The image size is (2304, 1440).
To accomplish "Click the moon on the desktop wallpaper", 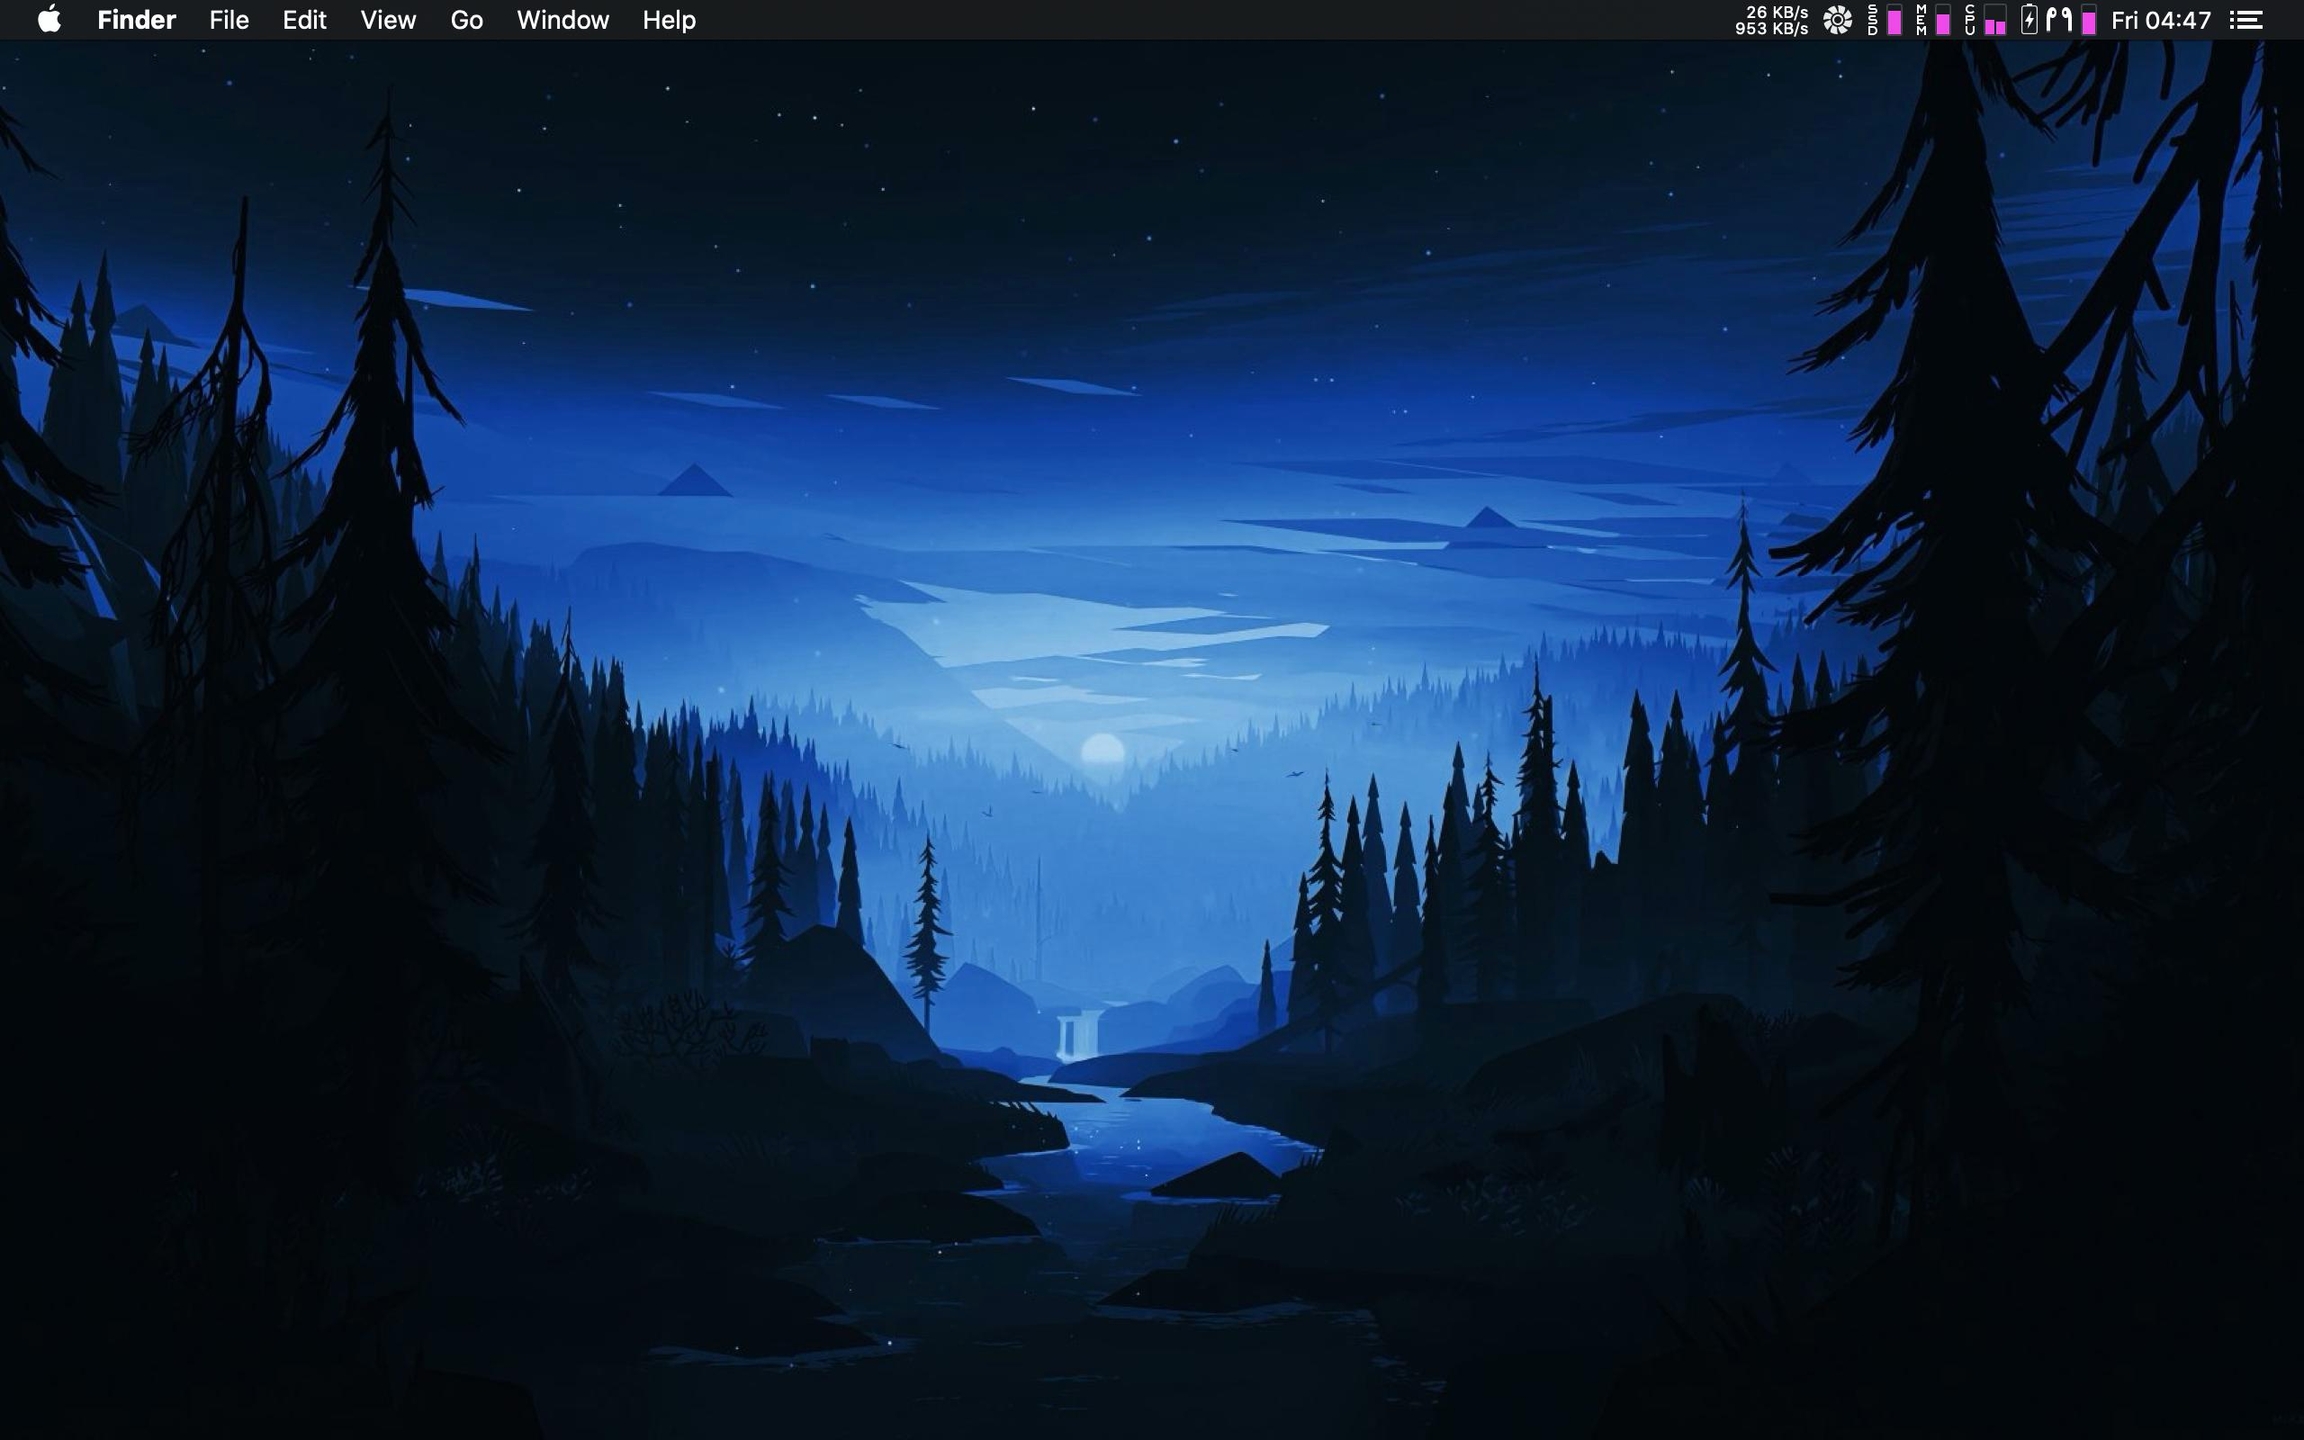I will click(x=1102, y=750).
